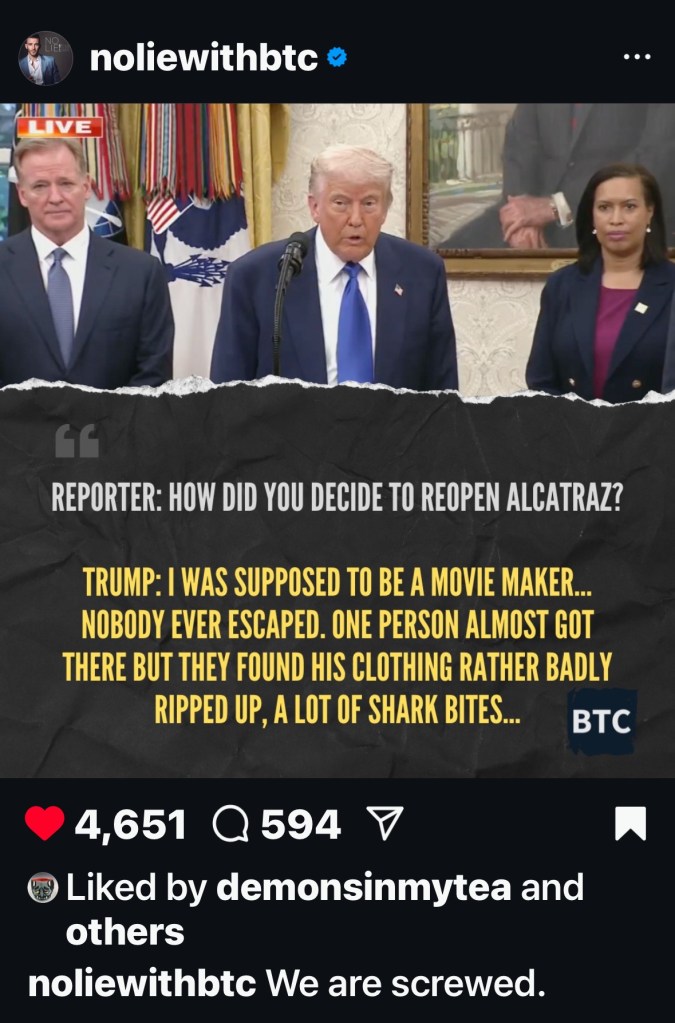675x1023 pixels.
Task: Tap the reporter question text
Action: click(337, 499)
